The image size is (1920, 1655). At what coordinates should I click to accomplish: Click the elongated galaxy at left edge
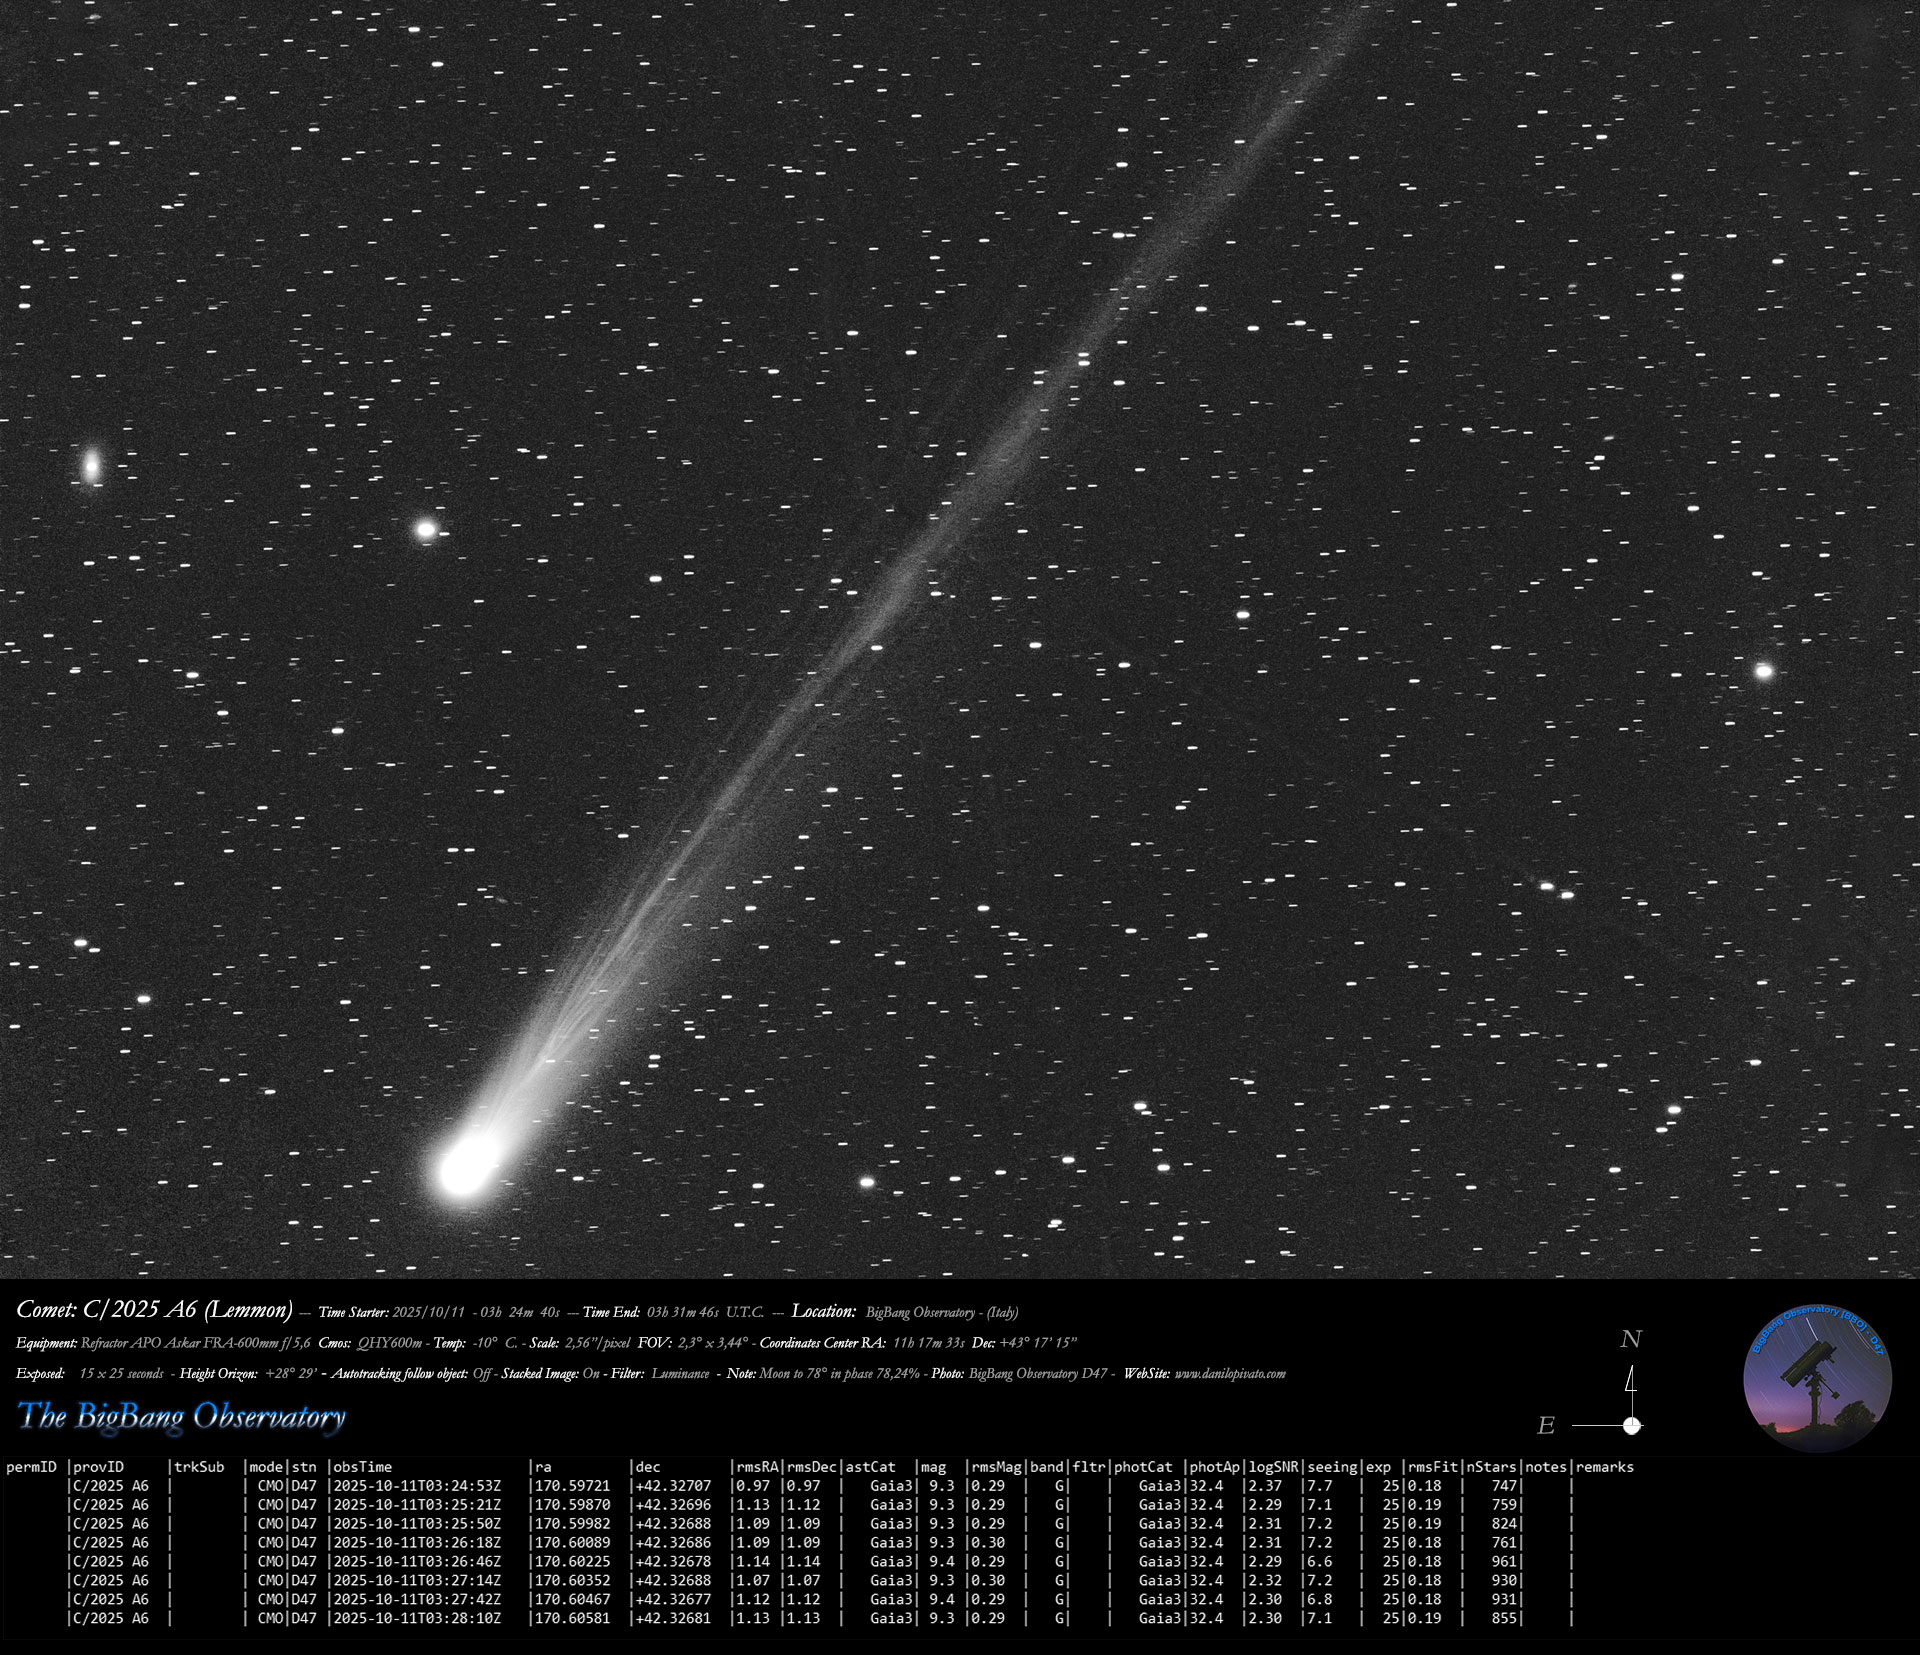point(92,465)
